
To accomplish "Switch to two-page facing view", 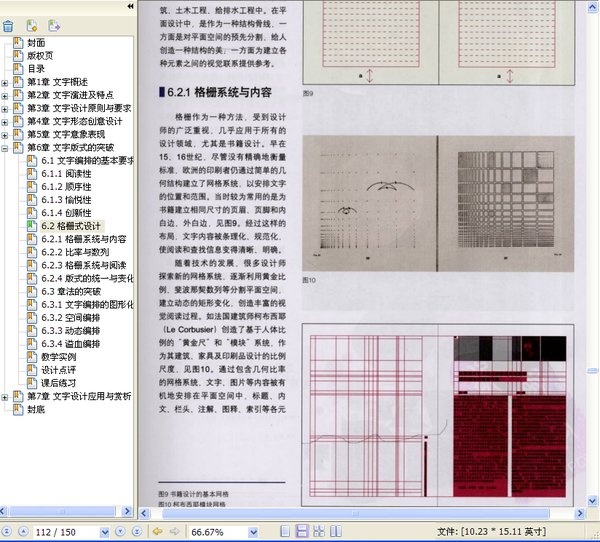I will point(336,531).
